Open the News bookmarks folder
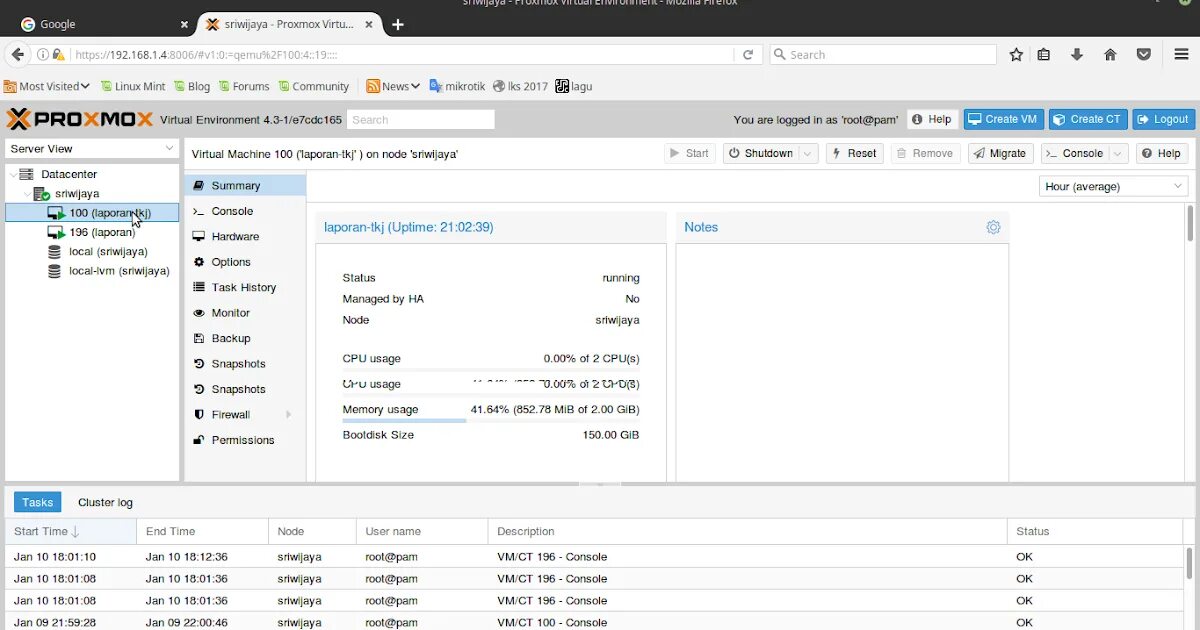This screenshot has width=1200, height=630. coord(394,86)
